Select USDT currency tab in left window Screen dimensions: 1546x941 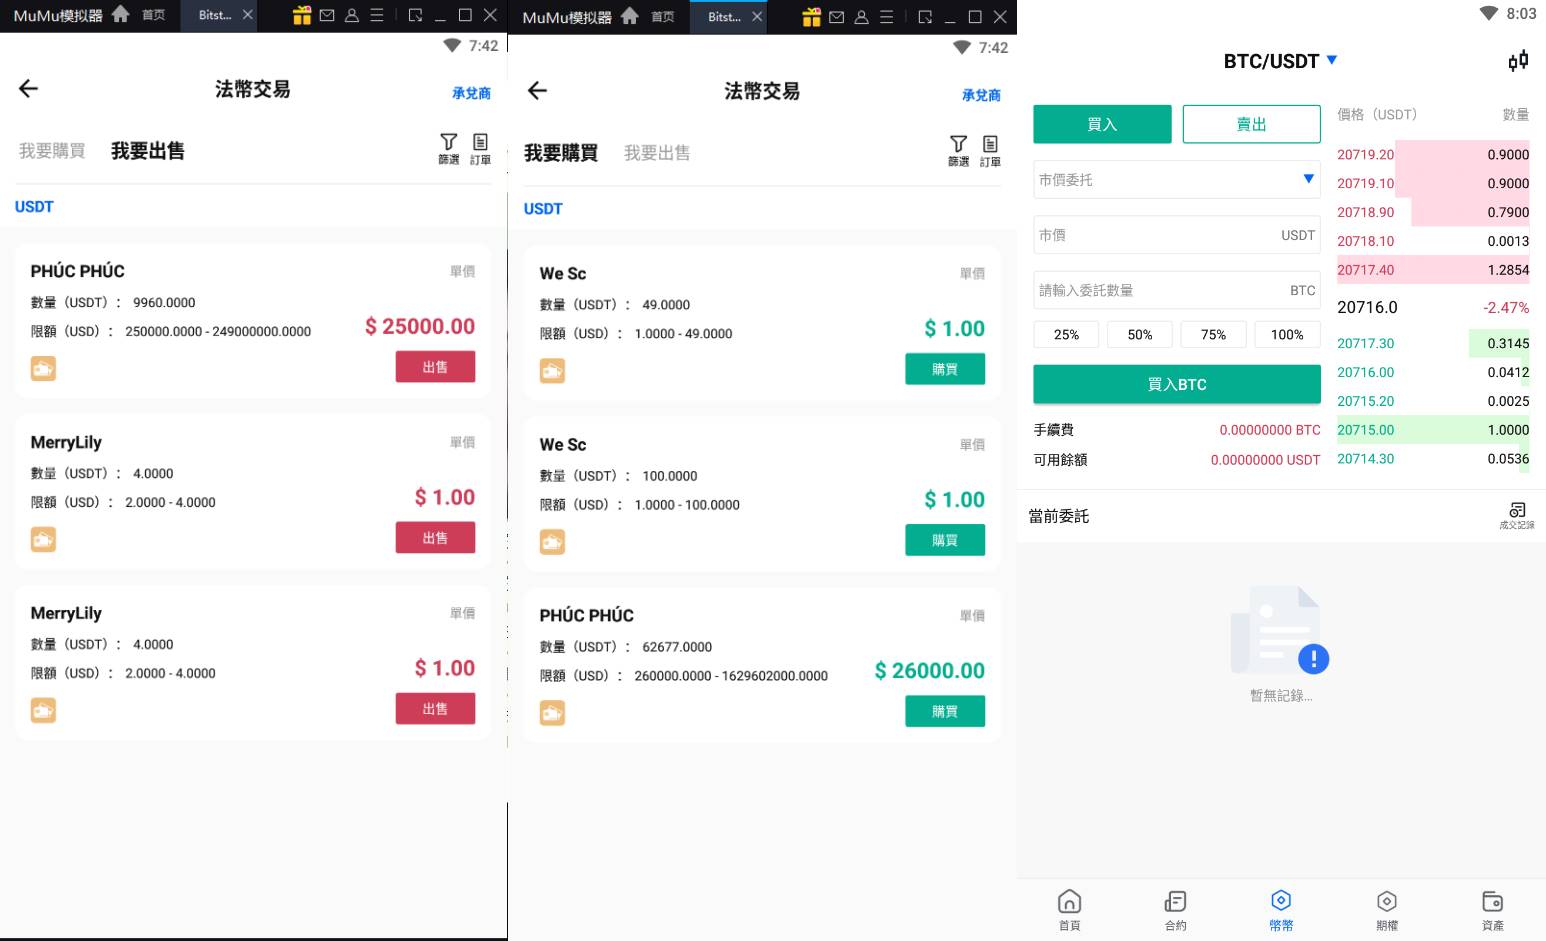(x=34, y=207)
